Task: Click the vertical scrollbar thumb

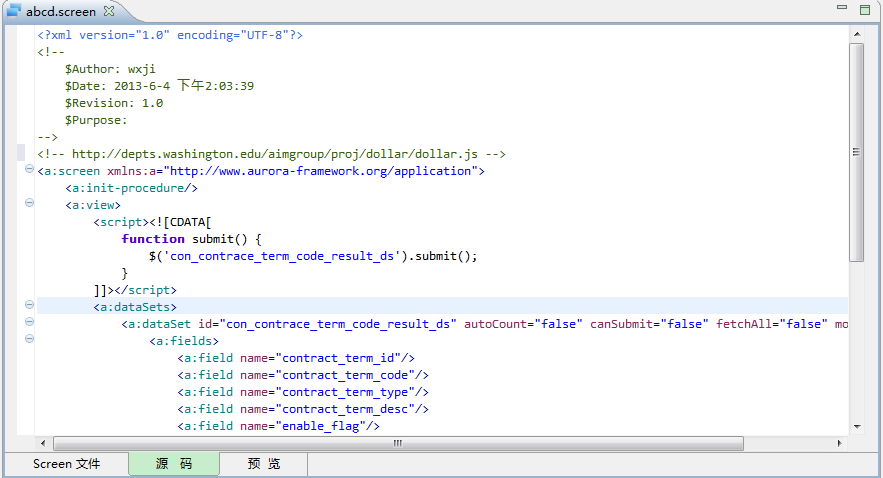Action: coord(856,150)
